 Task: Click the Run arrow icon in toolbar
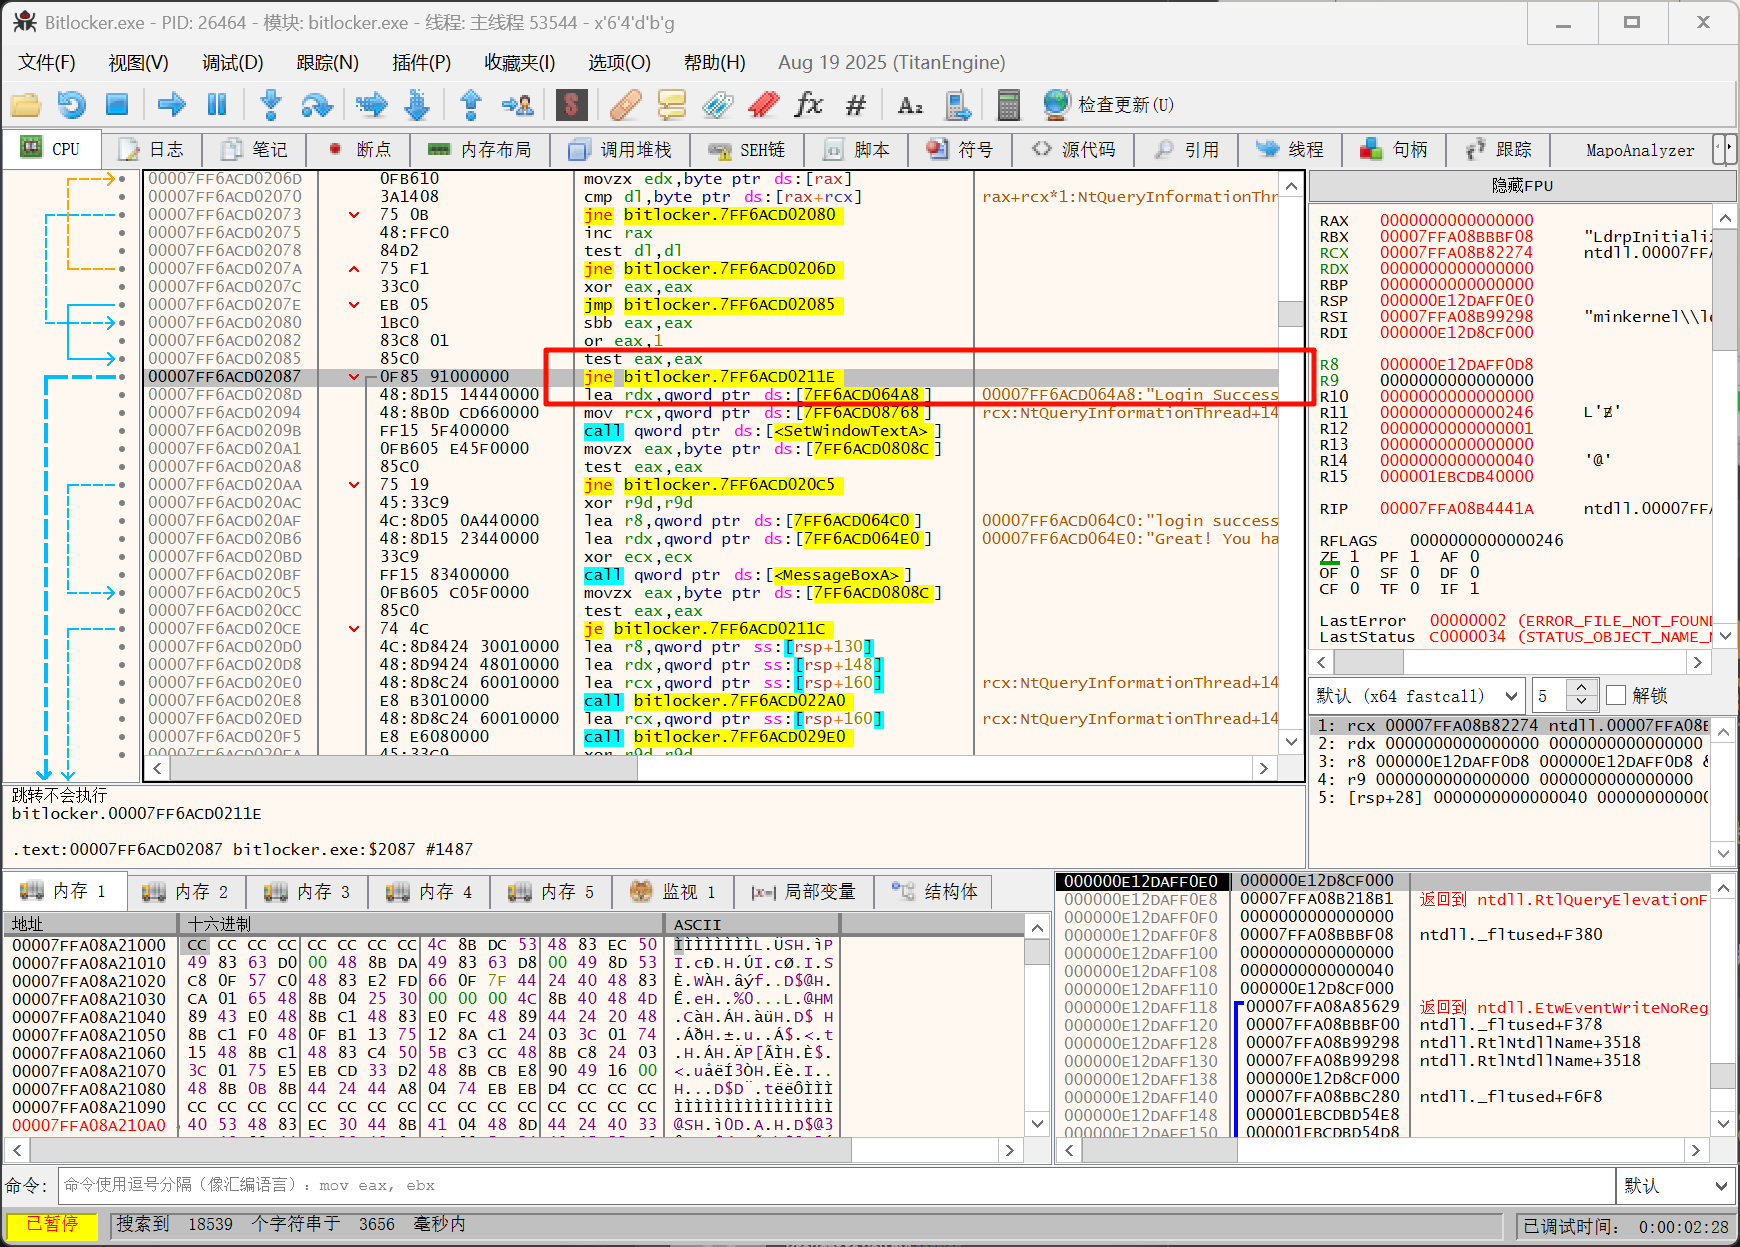[171, 104]
